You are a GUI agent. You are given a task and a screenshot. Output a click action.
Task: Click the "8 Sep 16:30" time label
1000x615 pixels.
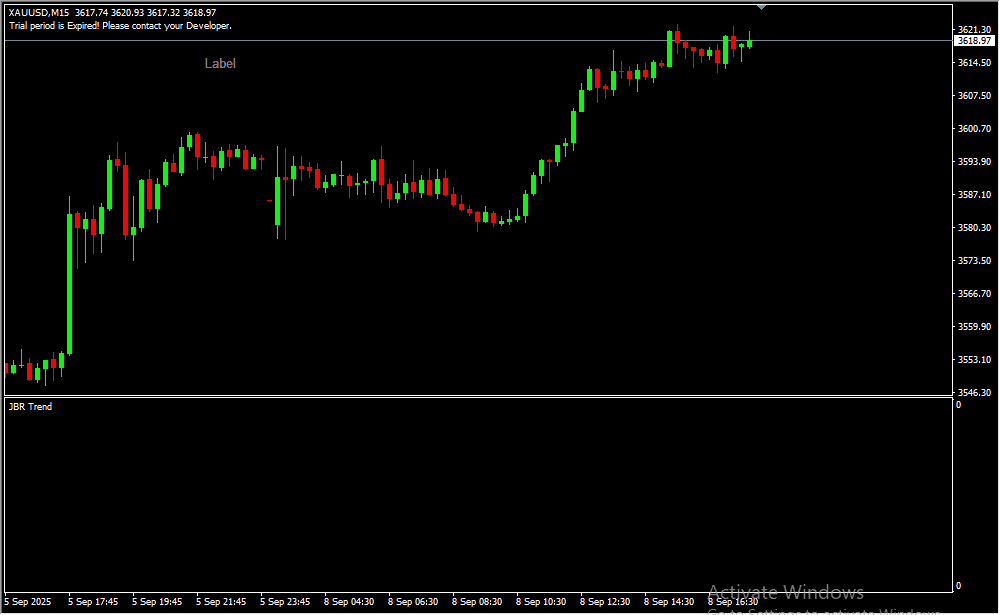coord(733,602)
